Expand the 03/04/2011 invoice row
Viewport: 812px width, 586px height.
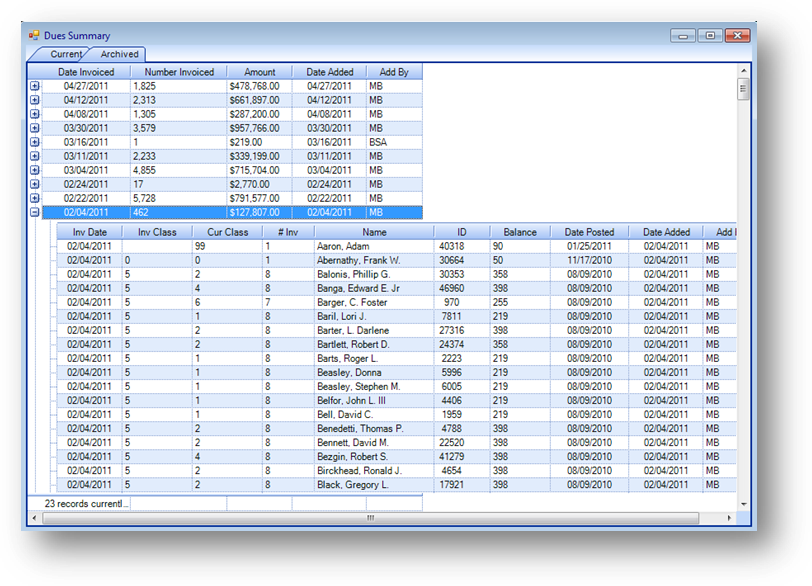point(35,170)
